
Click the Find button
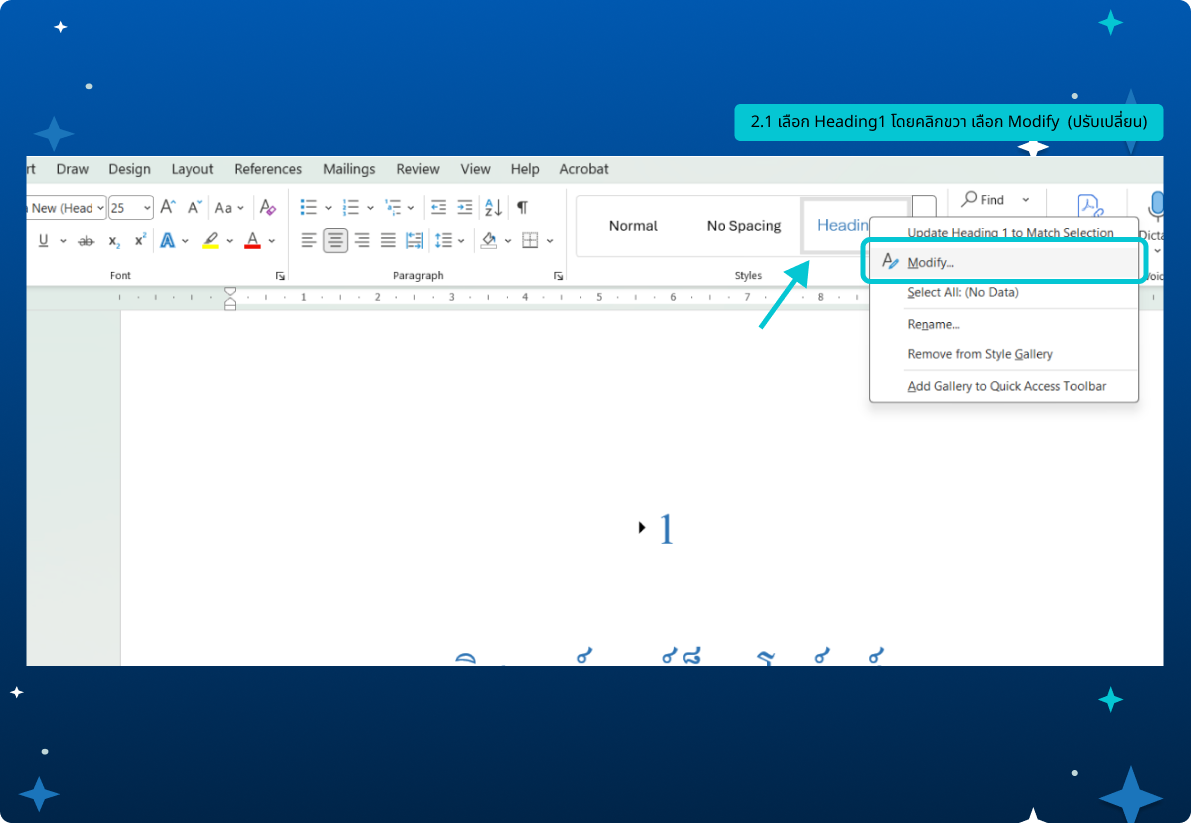[x=983, y=200]
